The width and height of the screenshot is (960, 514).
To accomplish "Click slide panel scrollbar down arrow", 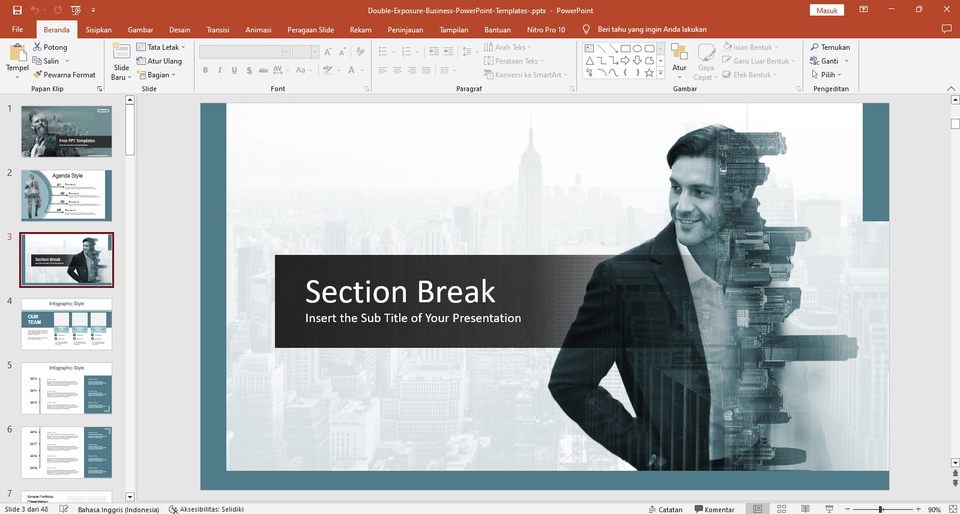I will click(x=129, y=496).
